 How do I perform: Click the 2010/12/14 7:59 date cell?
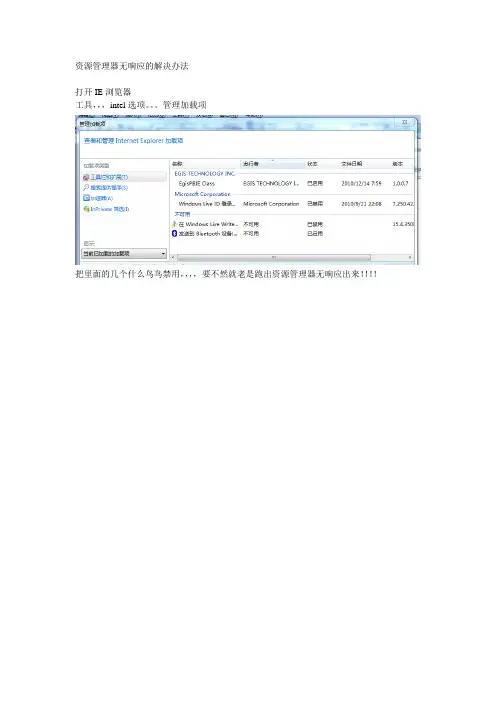pos(361,184)
